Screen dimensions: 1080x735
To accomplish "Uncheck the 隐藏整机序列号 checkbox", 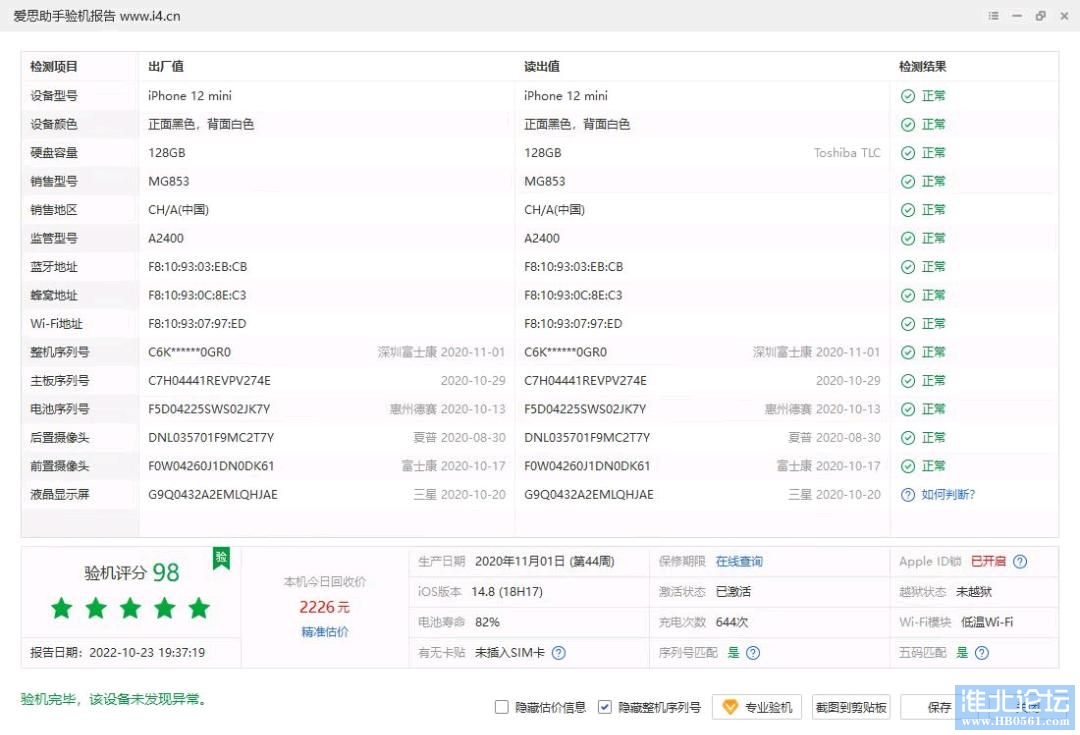I will pyautogui.click(x=604, y=707).
